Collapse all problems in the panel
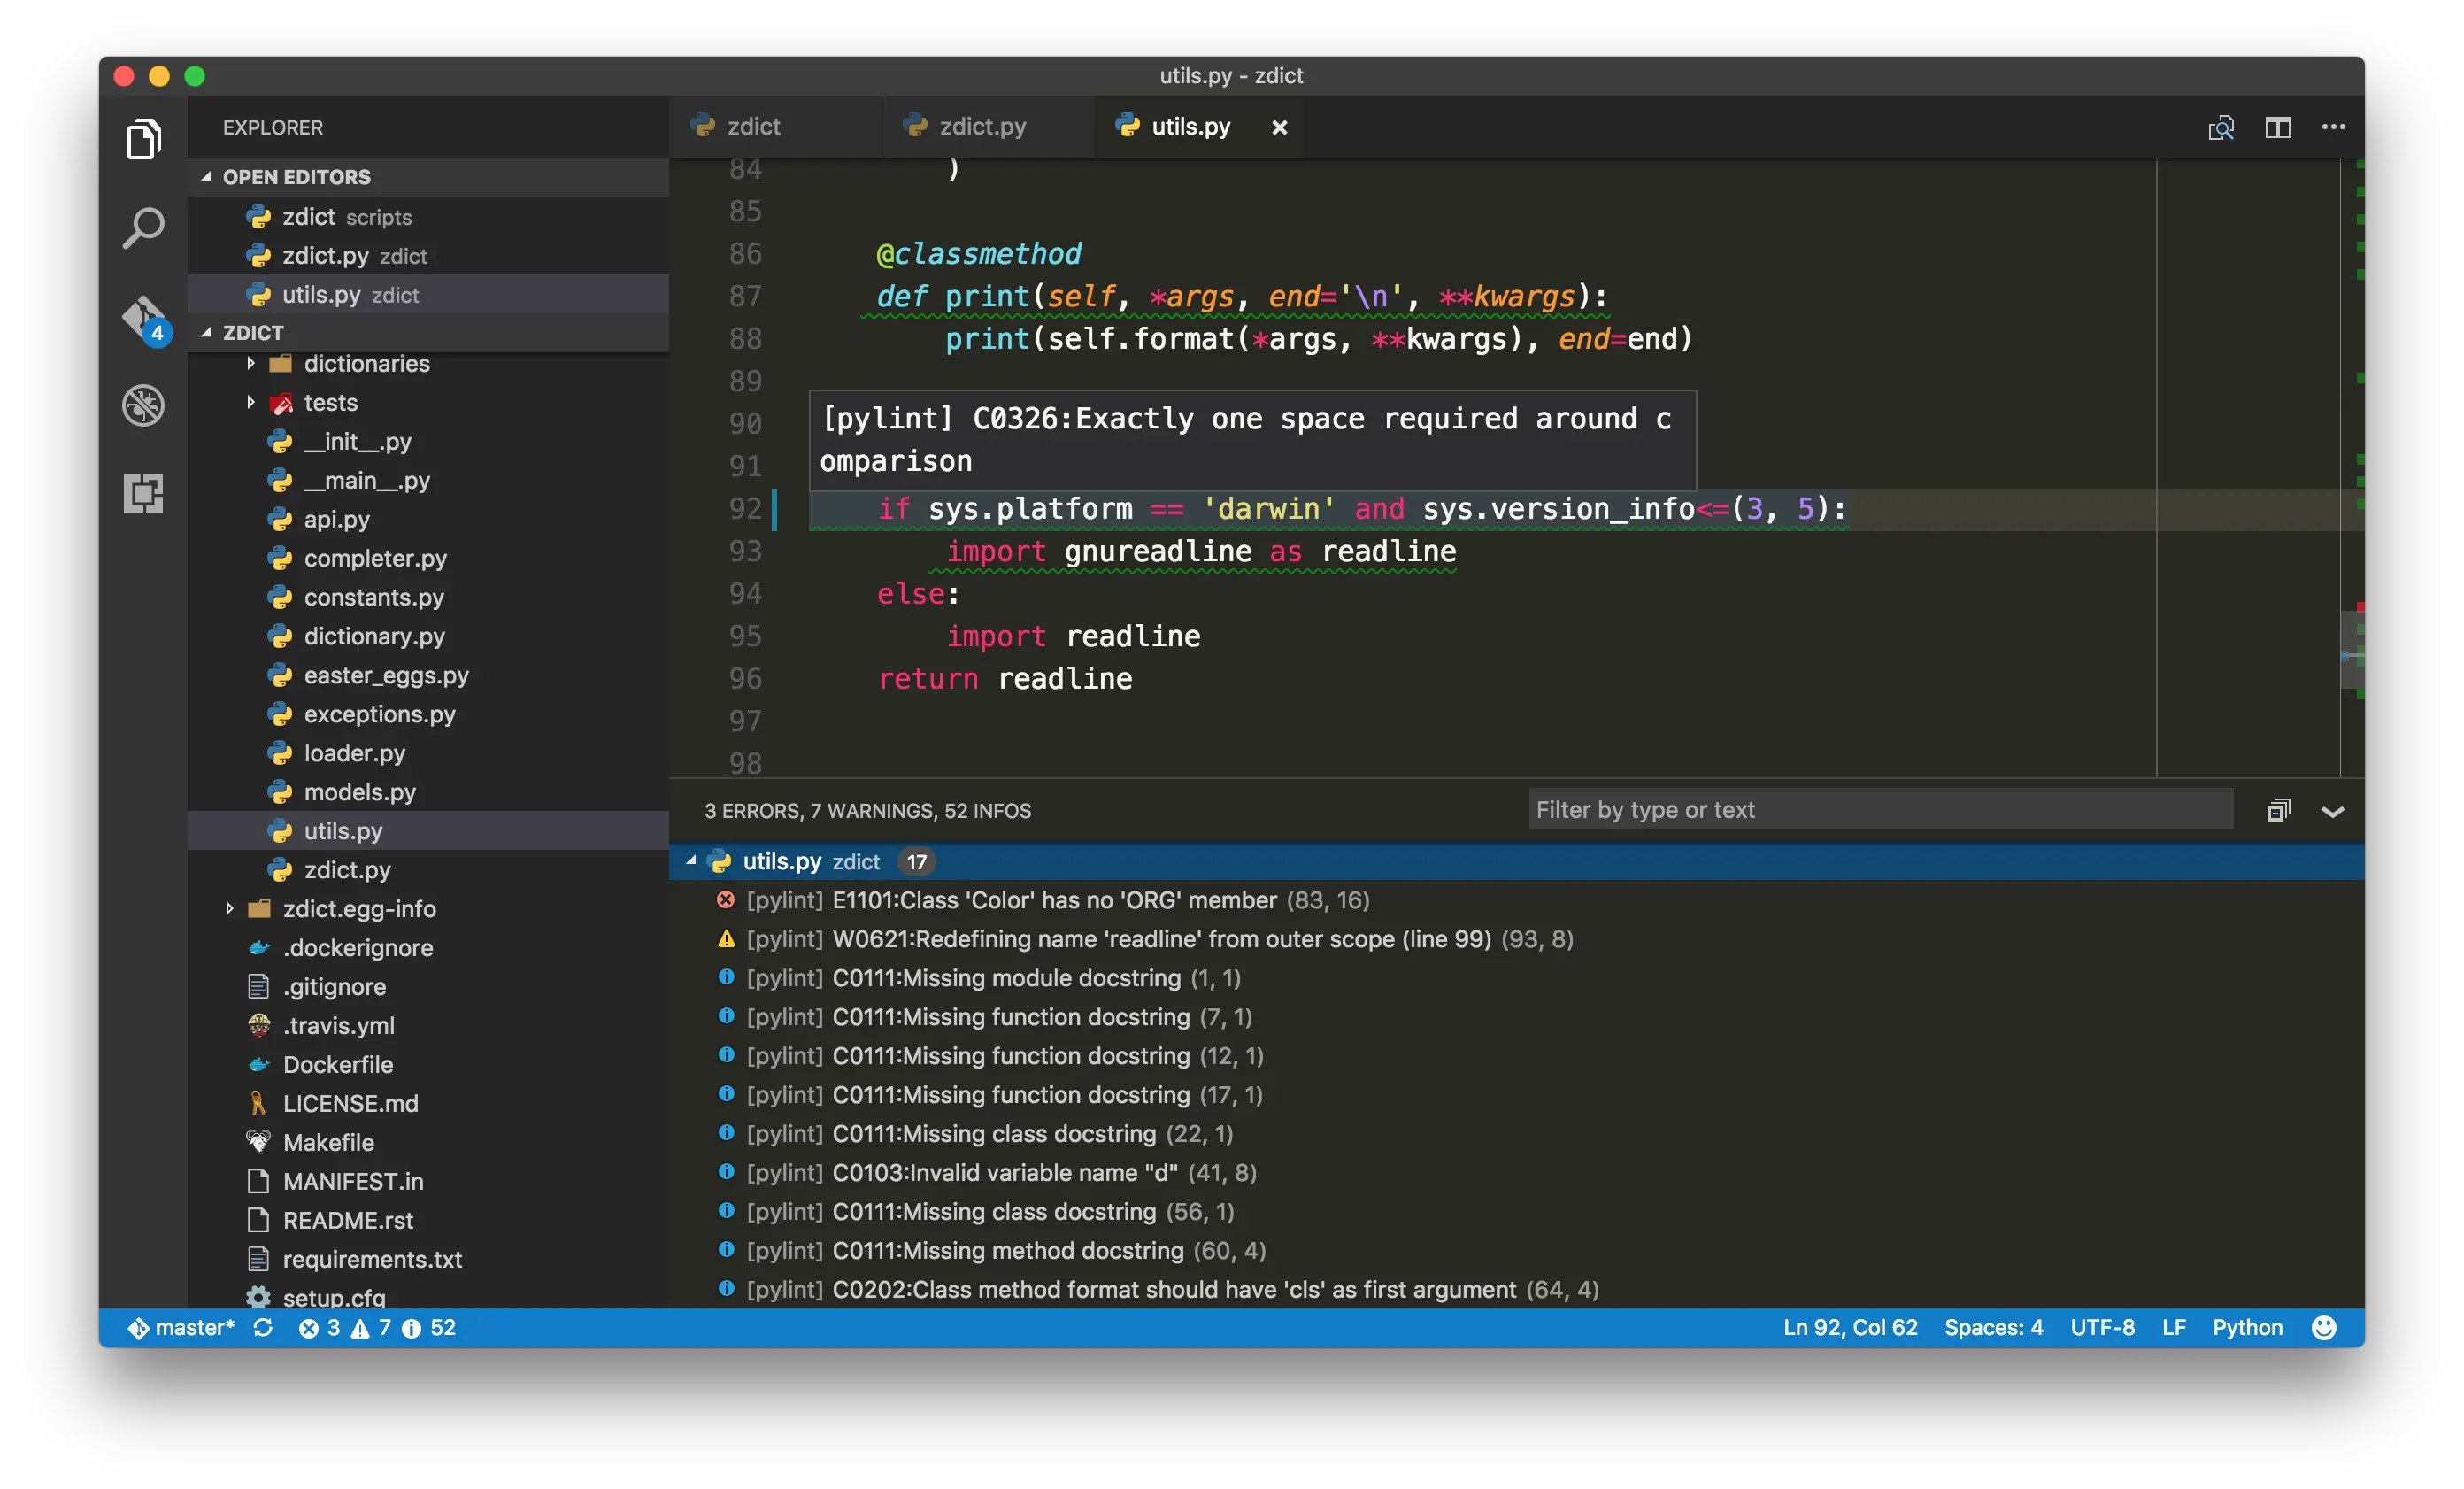Viewport: 2464px width, 1489px height. tap(2278, 810)
